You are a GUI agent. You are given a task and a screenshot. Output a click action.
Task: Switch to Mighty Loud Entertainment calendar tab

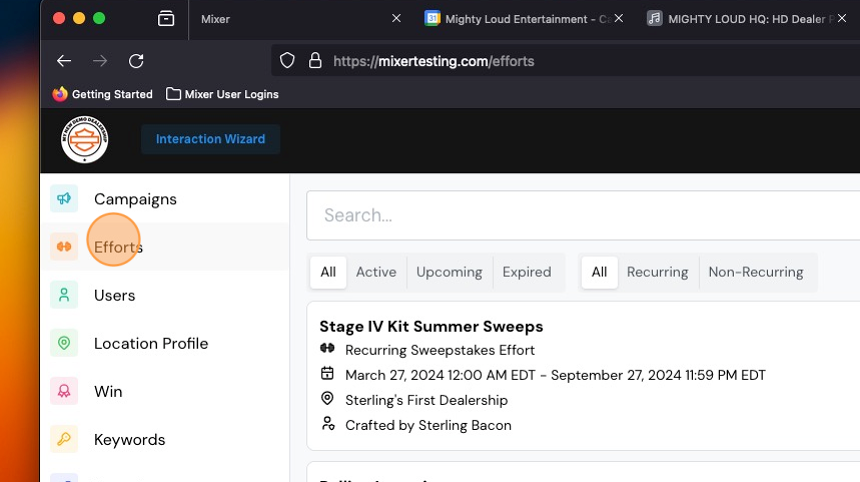517,19
